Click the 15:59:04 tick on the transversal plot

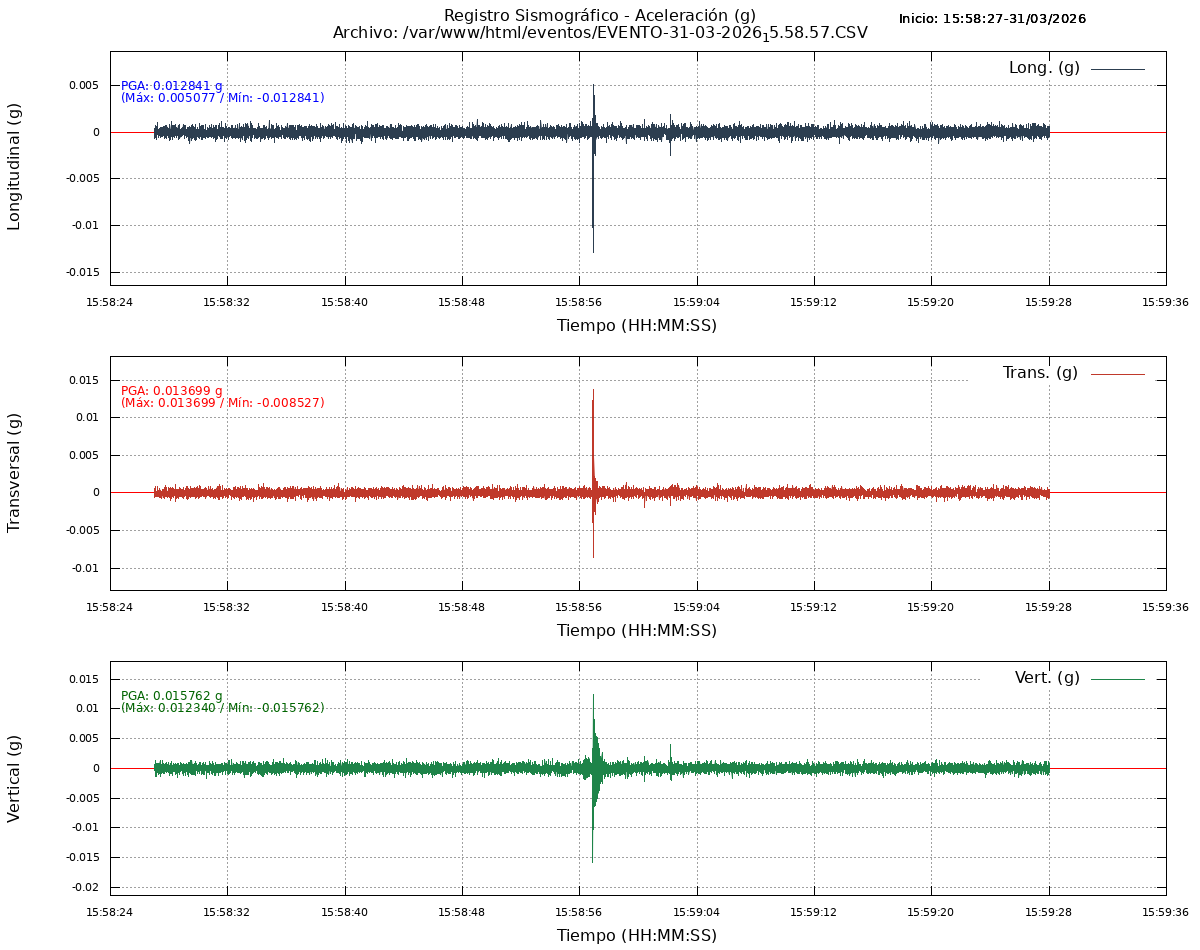(x=696, y=607)
